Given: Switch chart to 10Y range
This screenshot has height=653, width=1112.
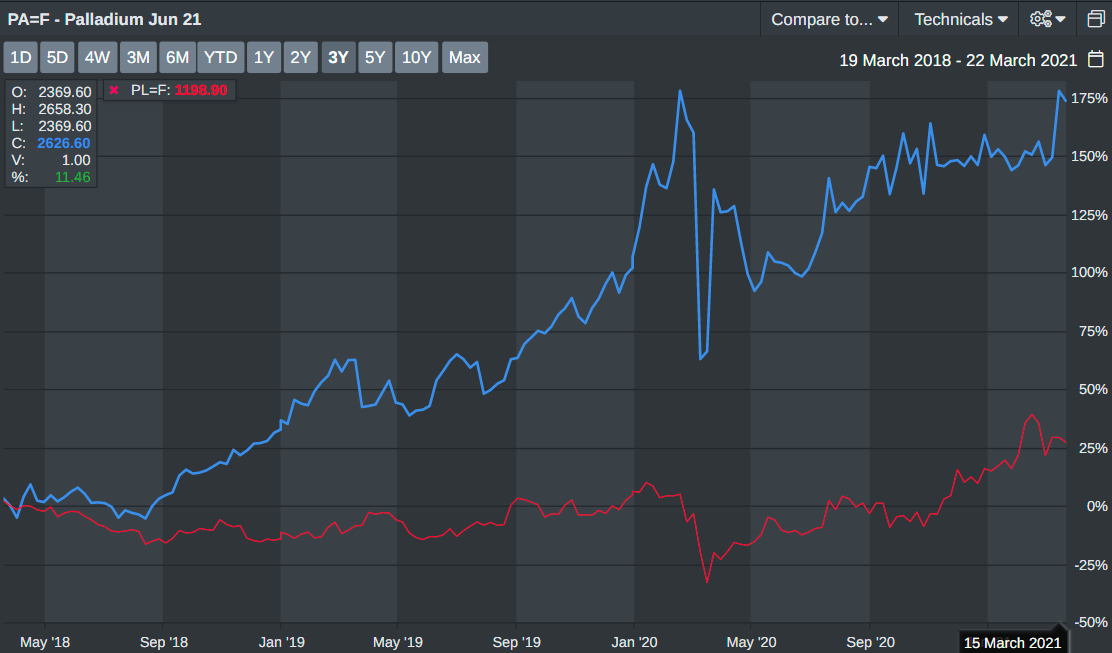Looking at the screenshot, I should (416, 57).
